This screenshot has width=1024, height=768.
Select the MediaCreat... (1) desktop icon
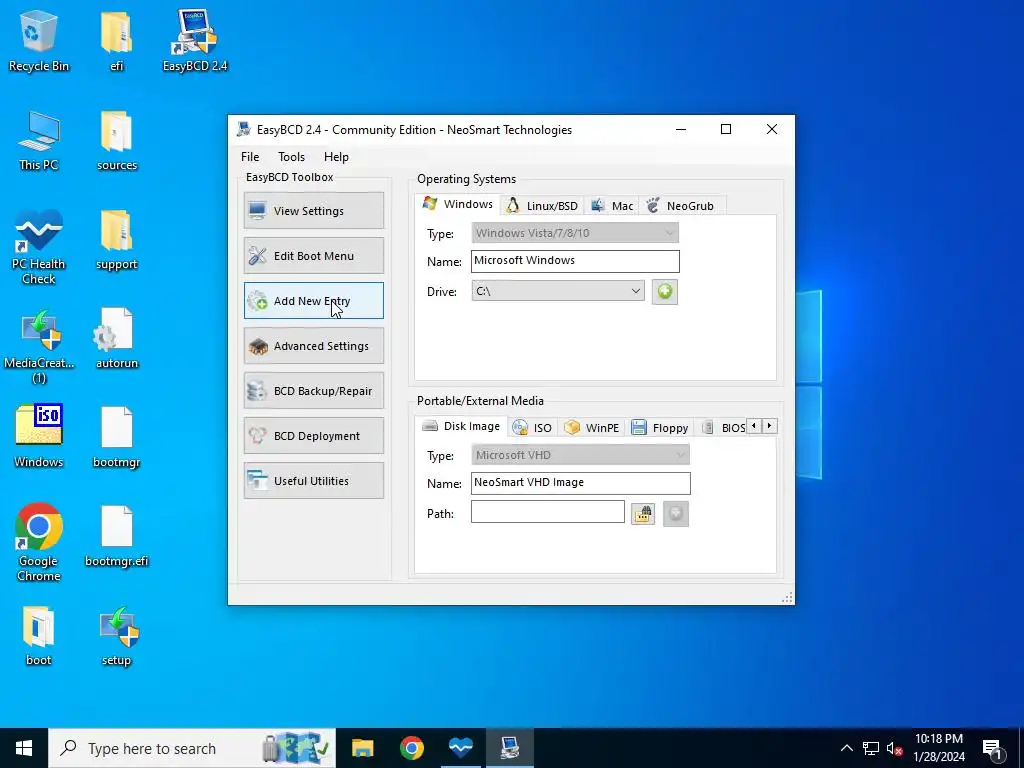point(39,346)
